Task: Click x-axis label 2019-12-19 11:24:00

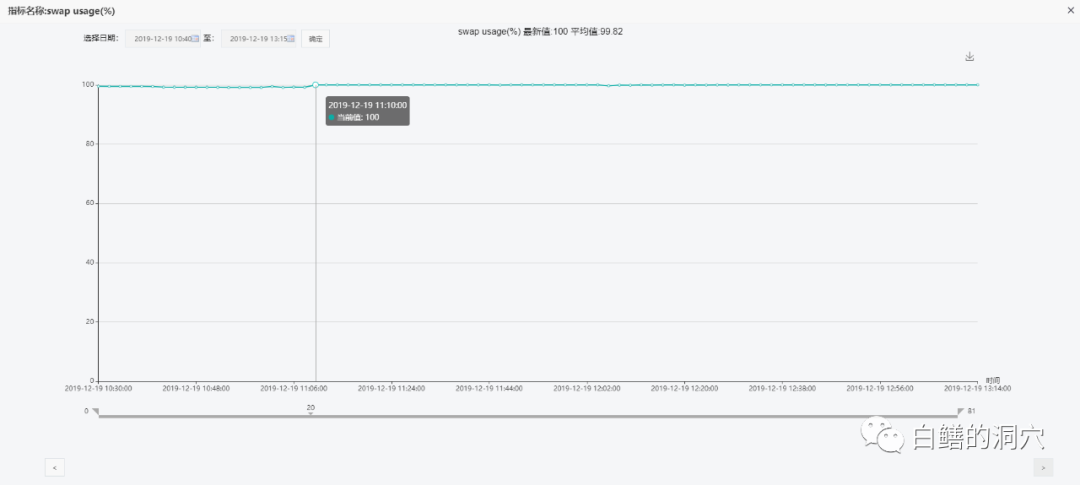Action: coord(391,389)
